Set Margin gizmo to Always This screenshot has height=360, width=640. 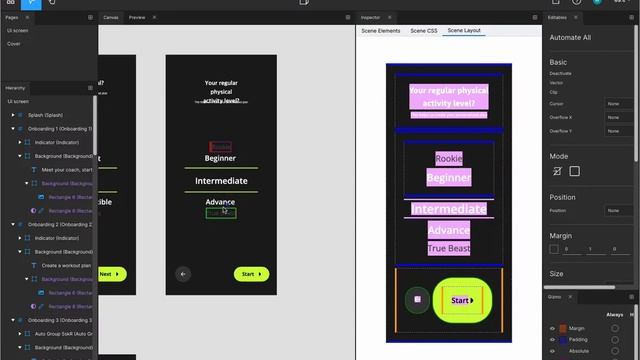[x=615, y=329]
